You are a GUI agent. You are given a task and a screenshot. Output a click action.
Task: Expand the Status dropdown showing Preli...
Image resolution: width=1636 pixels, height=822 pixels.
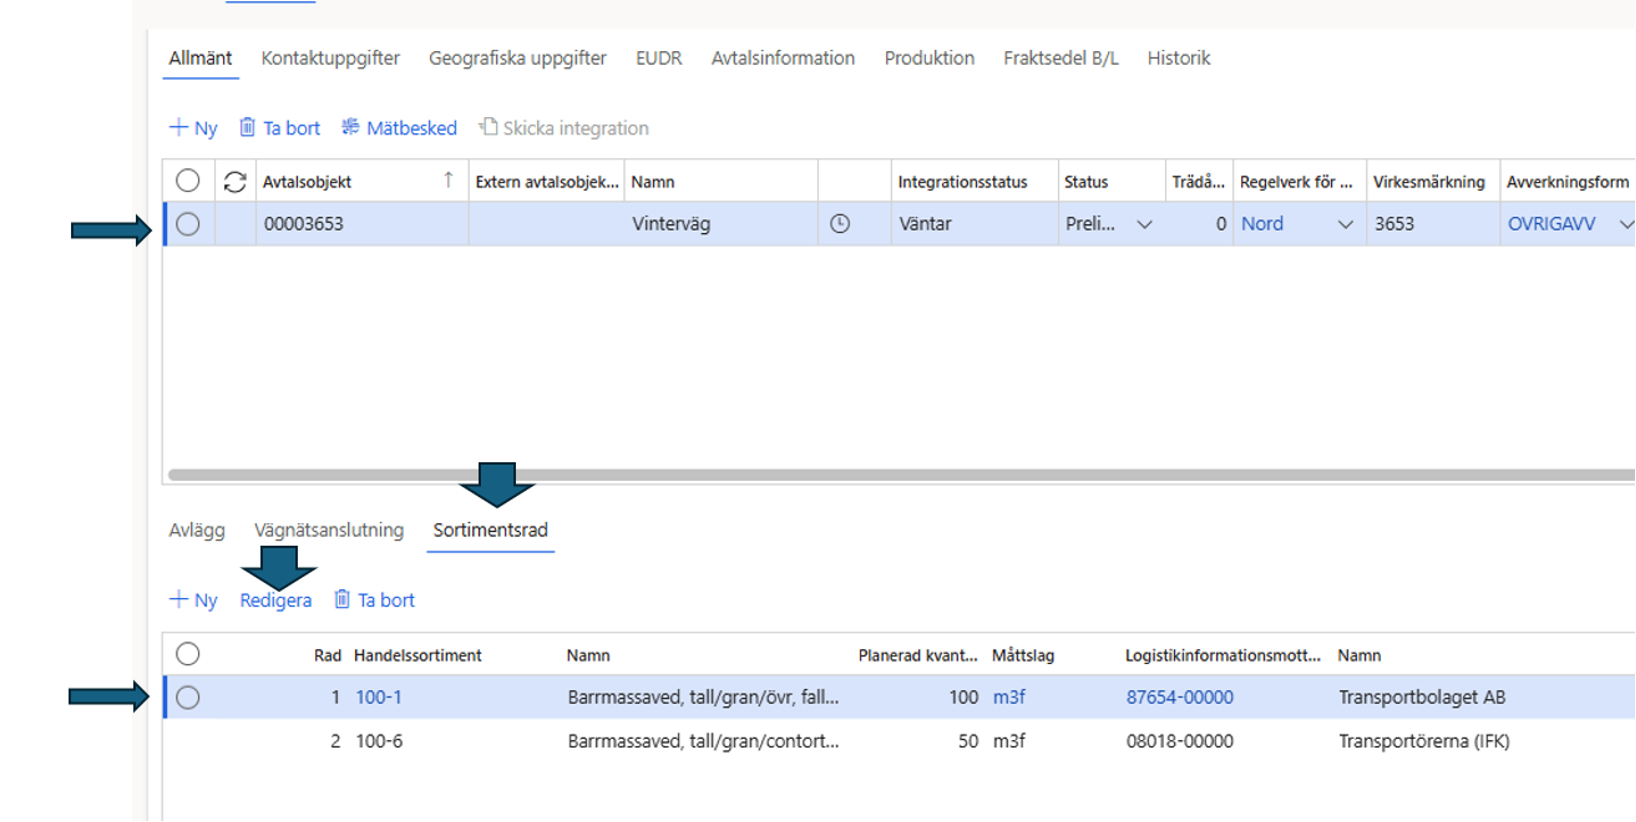pyautogui.click(x=1144, y=225)
